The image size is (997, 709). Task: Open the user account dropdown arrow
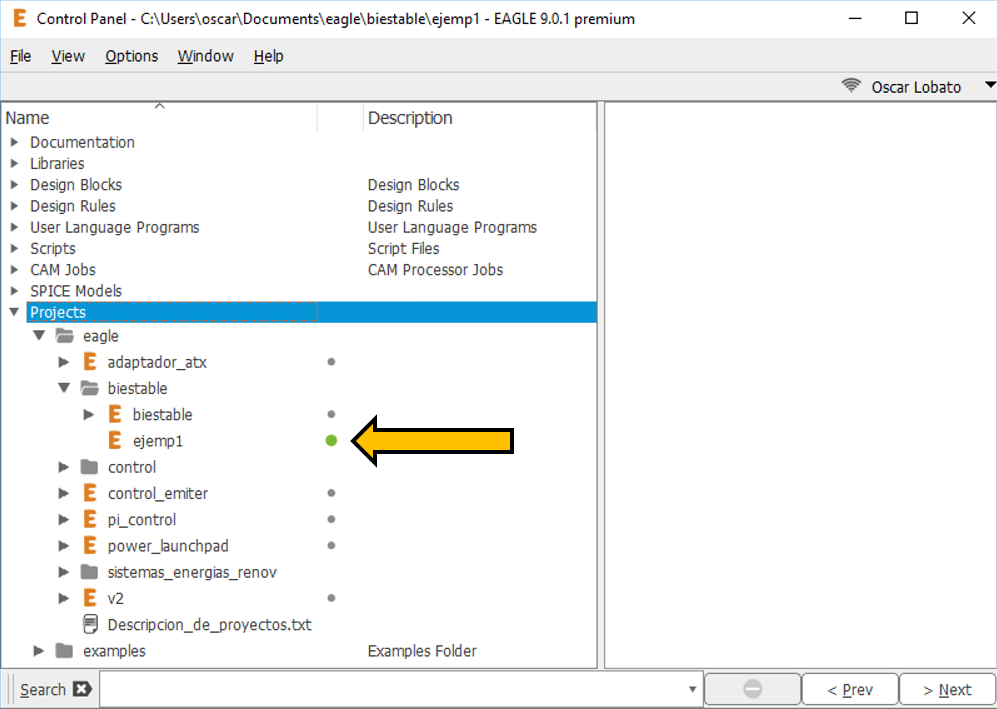click(x=989, y=86)
